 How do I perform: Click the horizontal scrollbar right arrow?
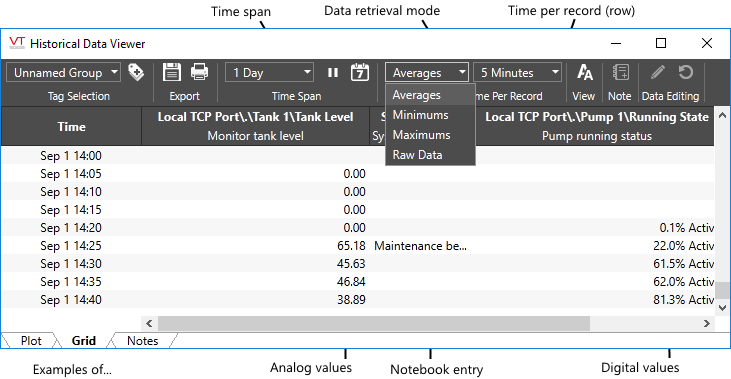coord(707,323)
